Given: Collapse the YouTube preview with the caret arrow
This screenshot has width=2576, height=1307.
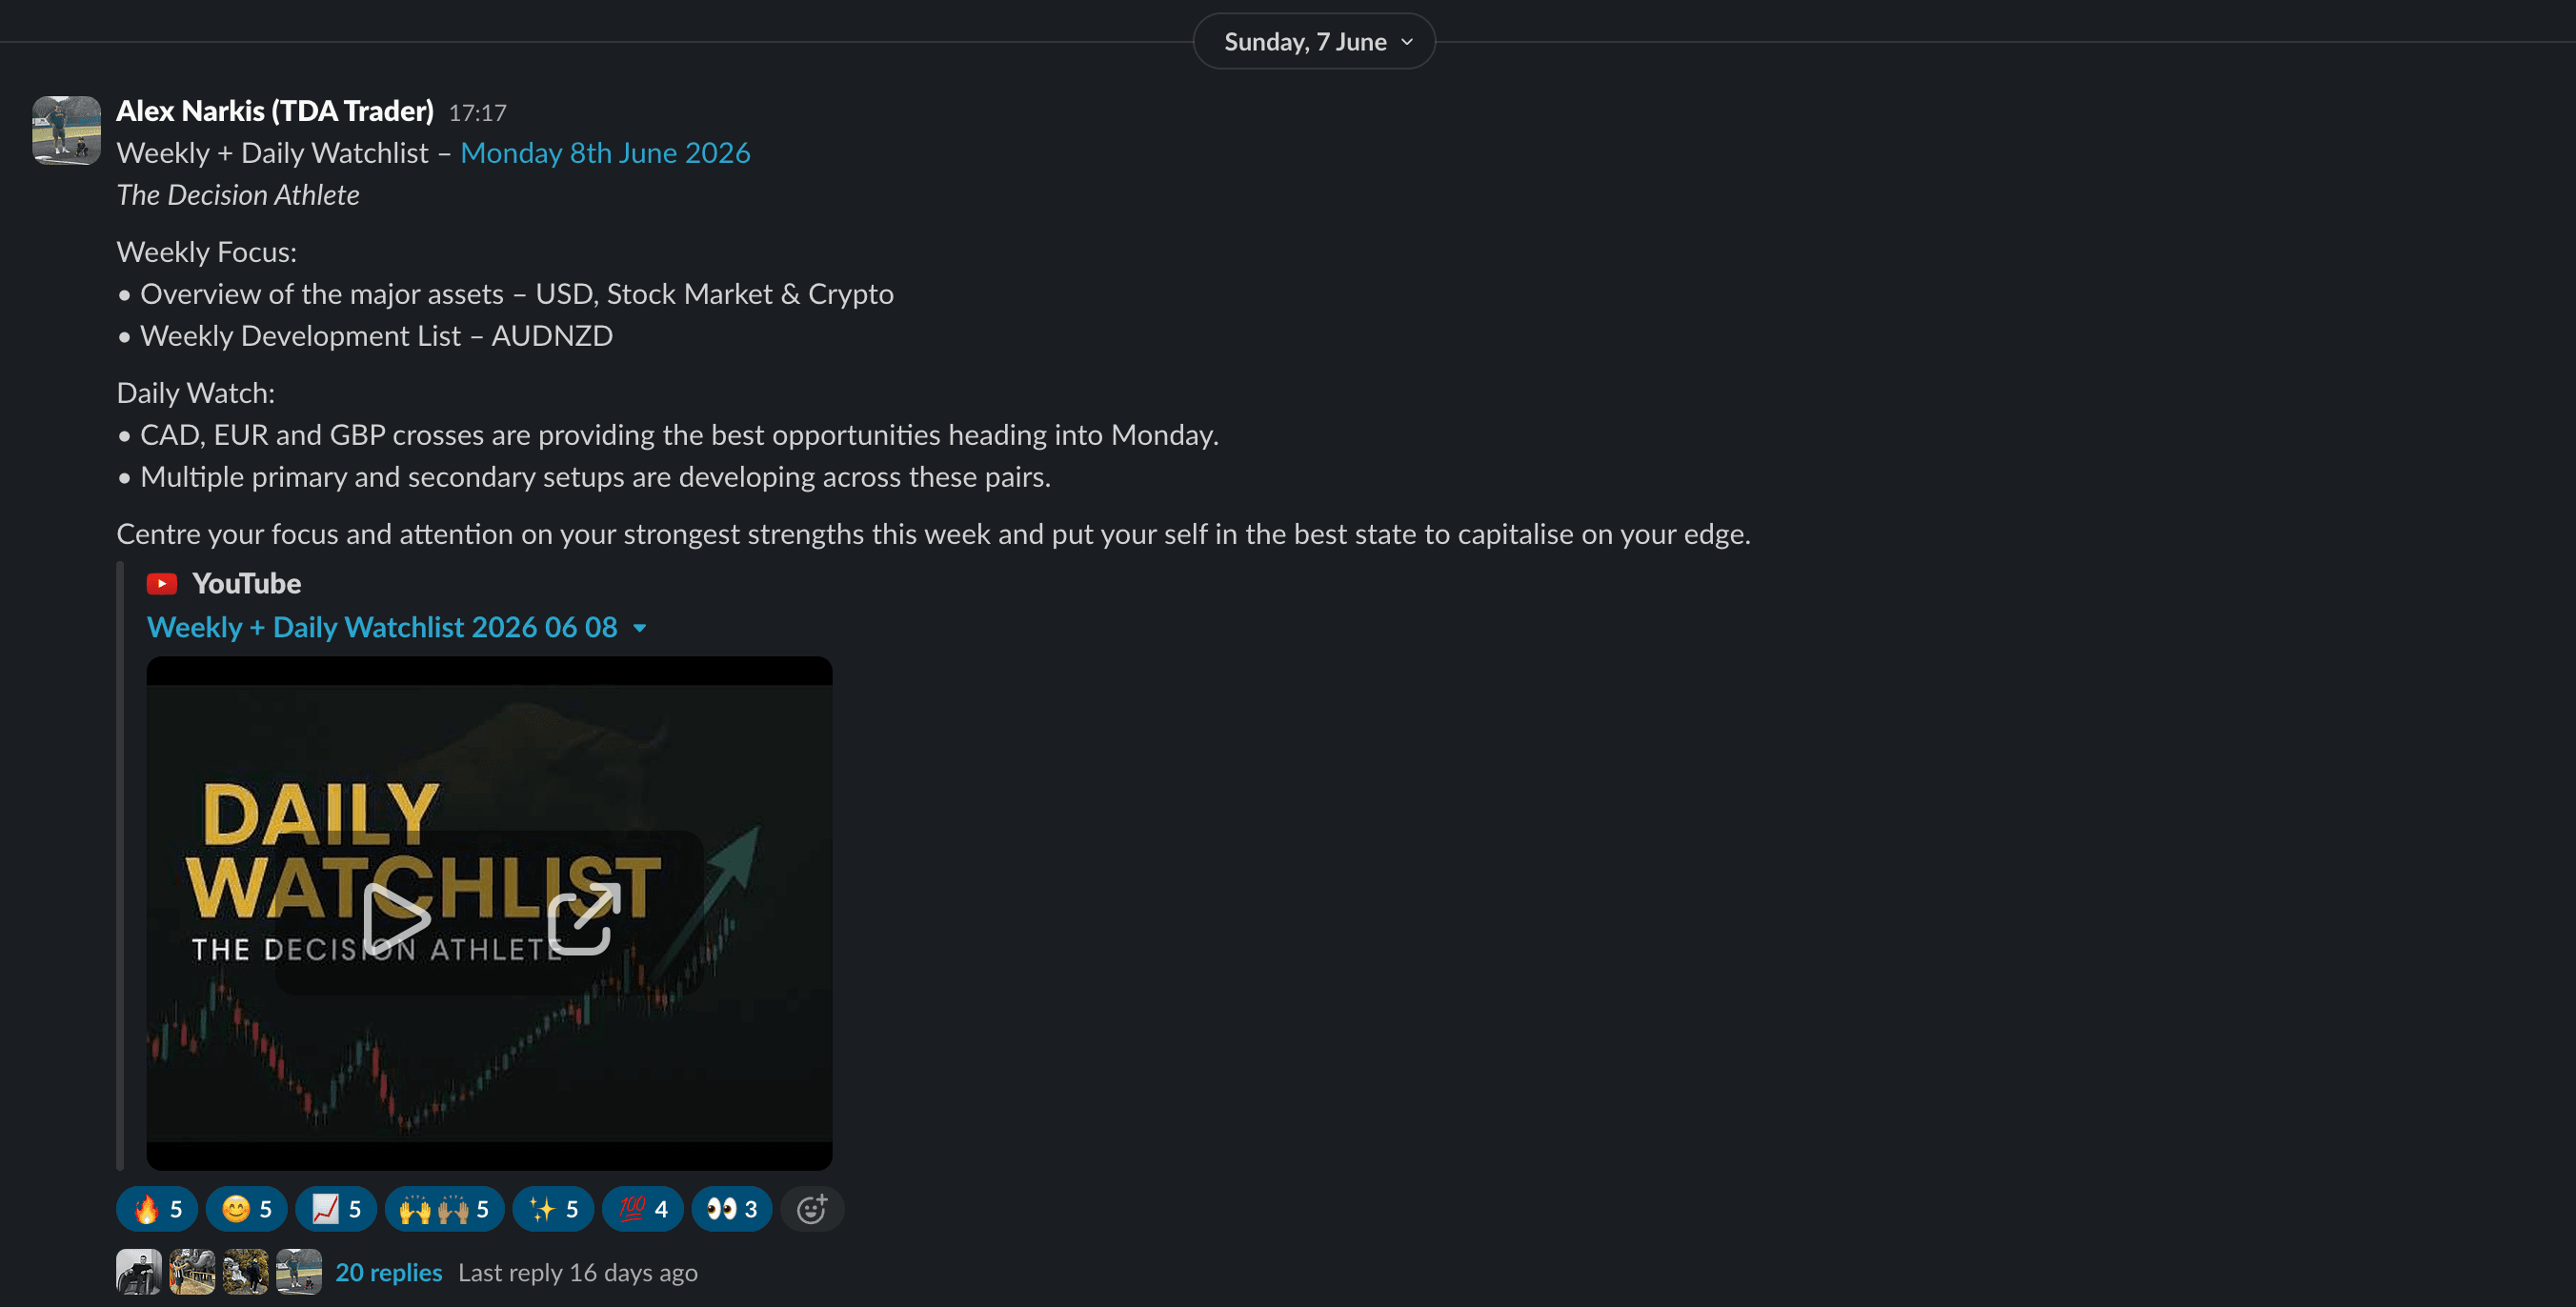Looking at the screenshot, I should (x=640, y=629).
